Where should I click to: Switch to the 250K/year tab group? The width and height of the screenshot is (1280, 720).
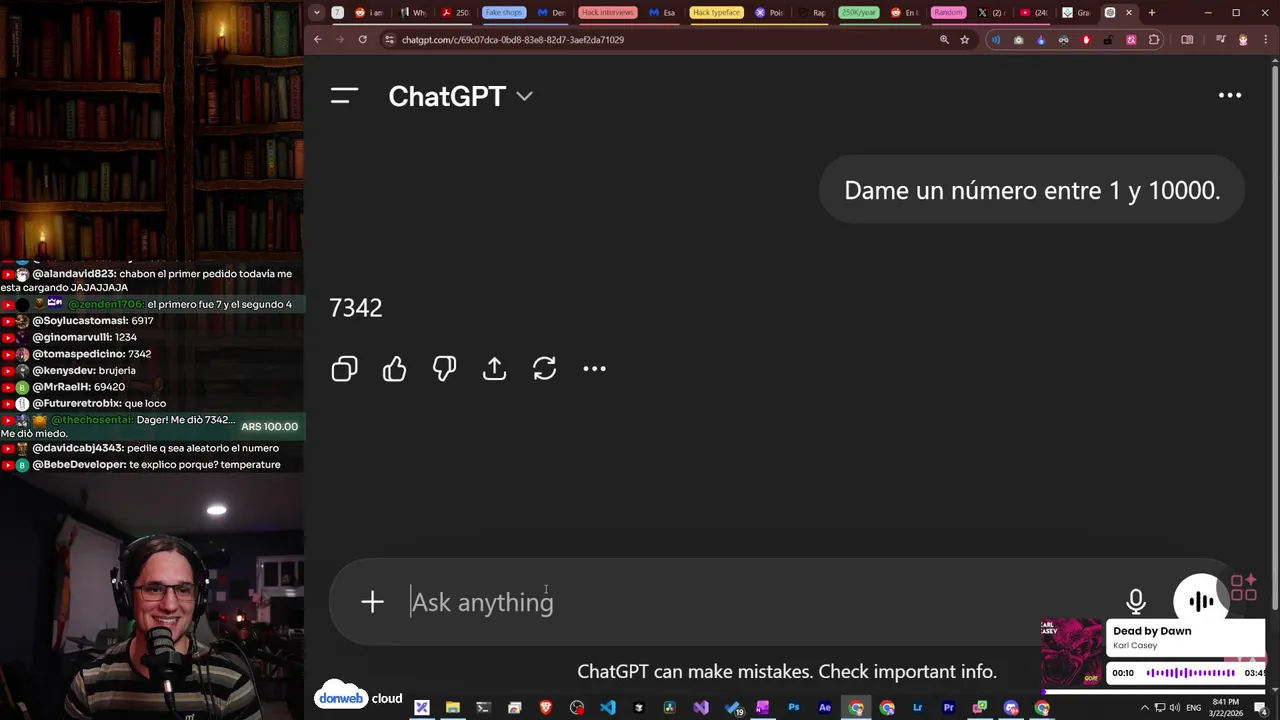(859, 13)
